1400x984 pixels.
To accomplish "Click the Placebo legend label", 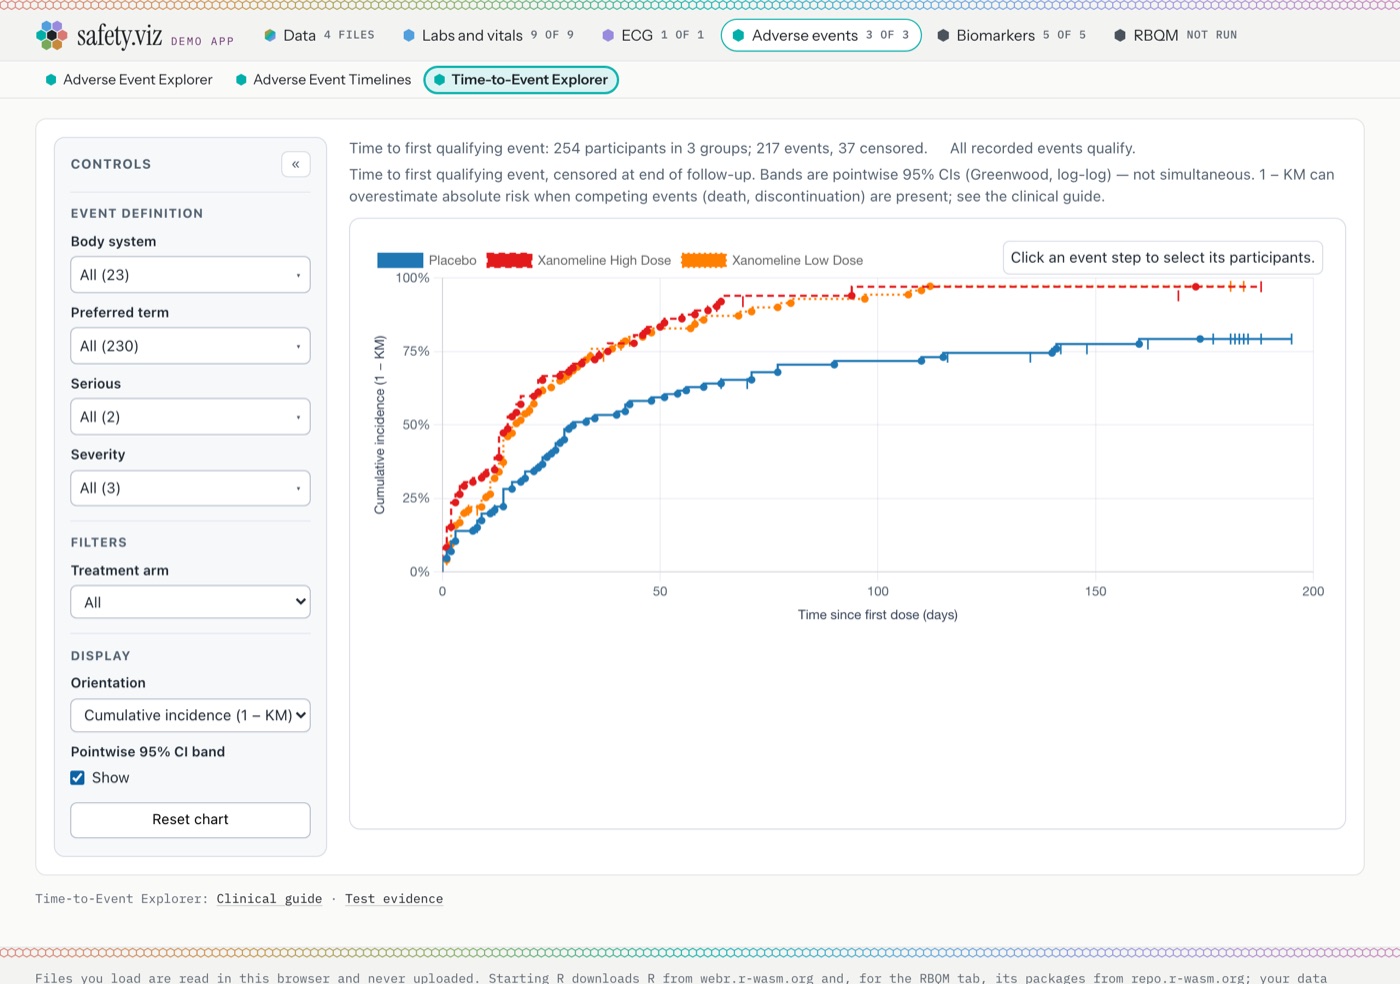I will [x=453, y=260].
